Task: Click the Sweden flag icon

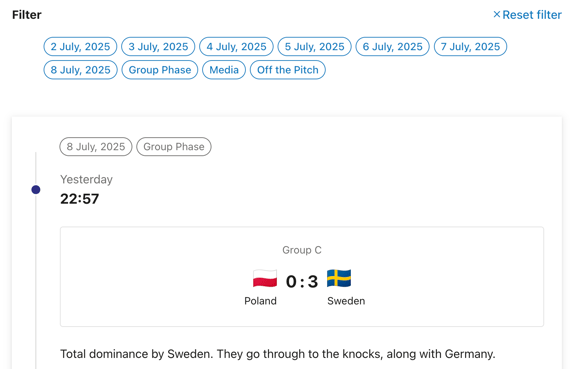Action: click(339, 278)
